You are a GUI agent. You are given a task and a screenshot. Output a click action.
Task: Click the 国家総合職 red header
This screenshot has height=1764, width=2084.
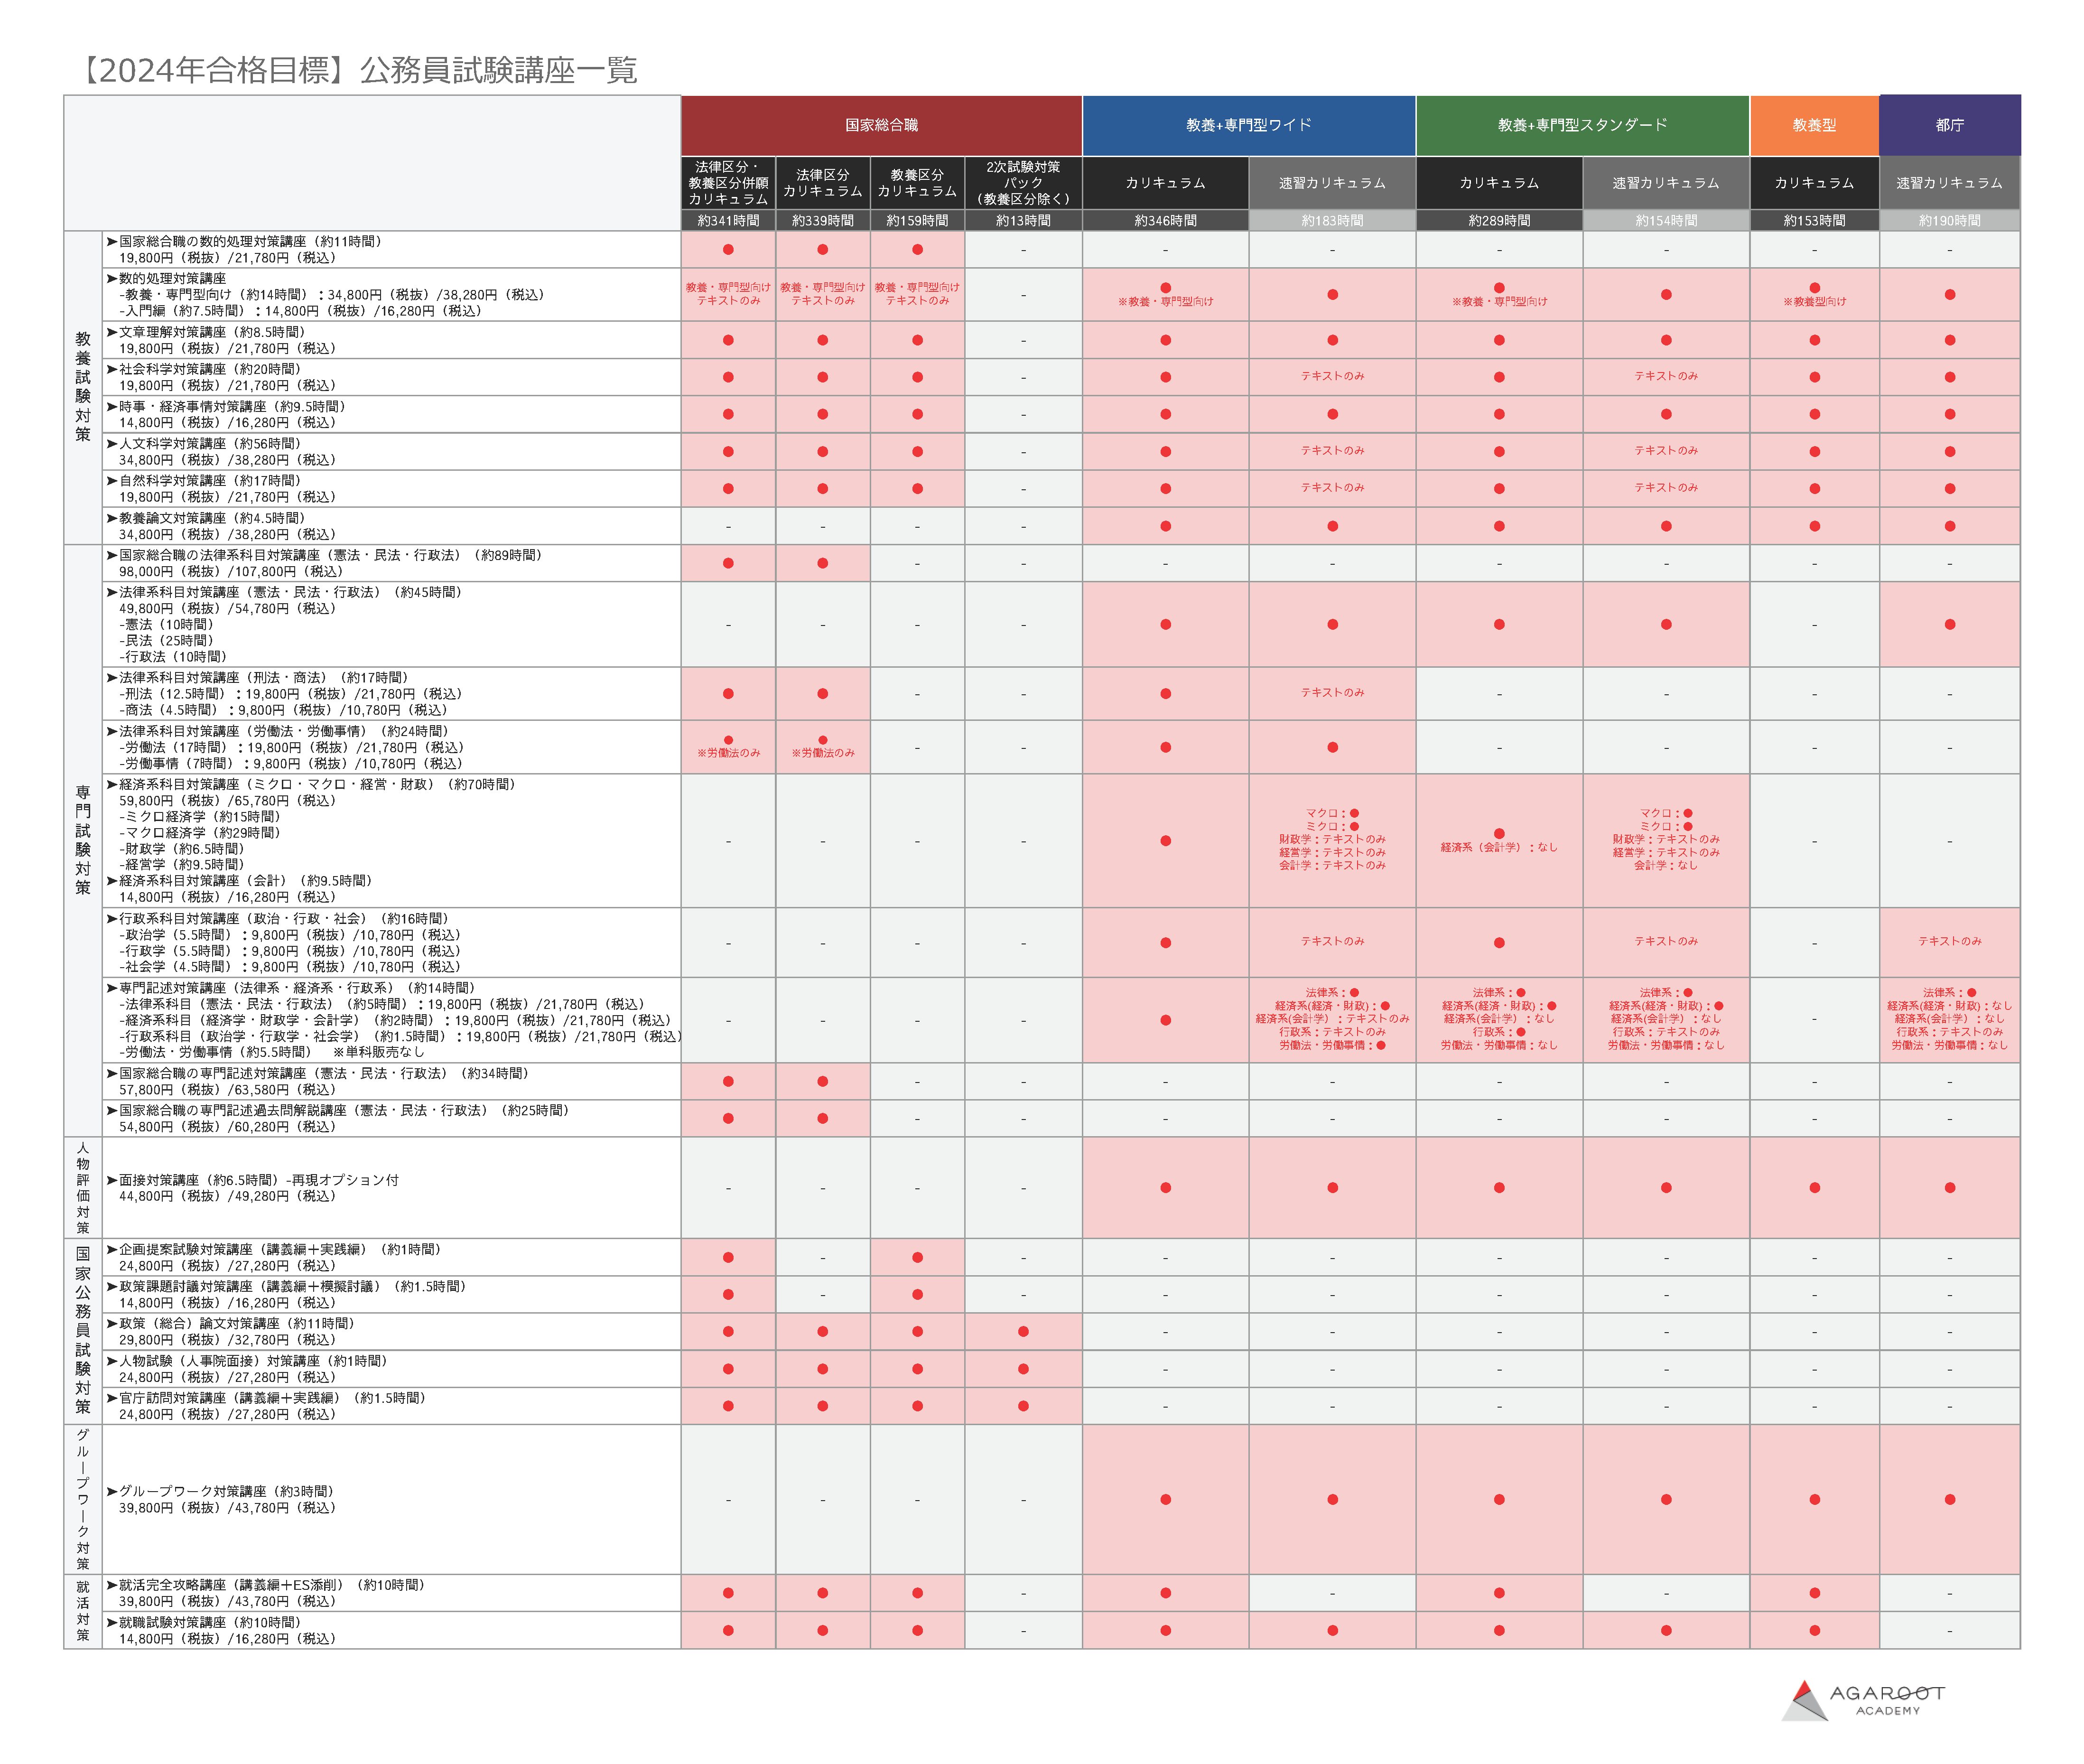881,125
